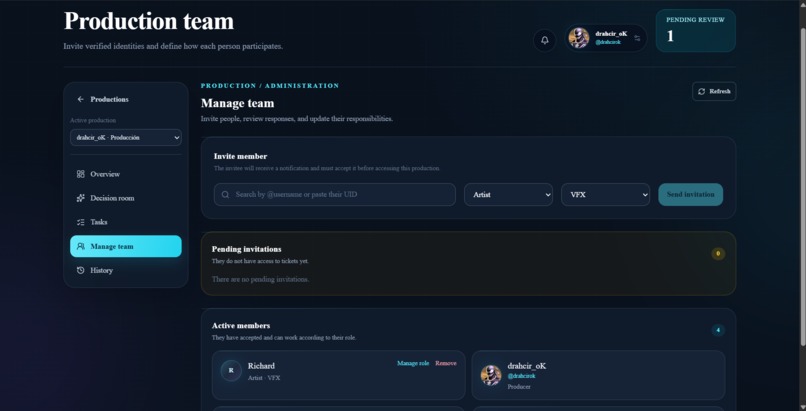Focus the username or UID search field
Screen dimensions: 806x411
click(335, 195)
